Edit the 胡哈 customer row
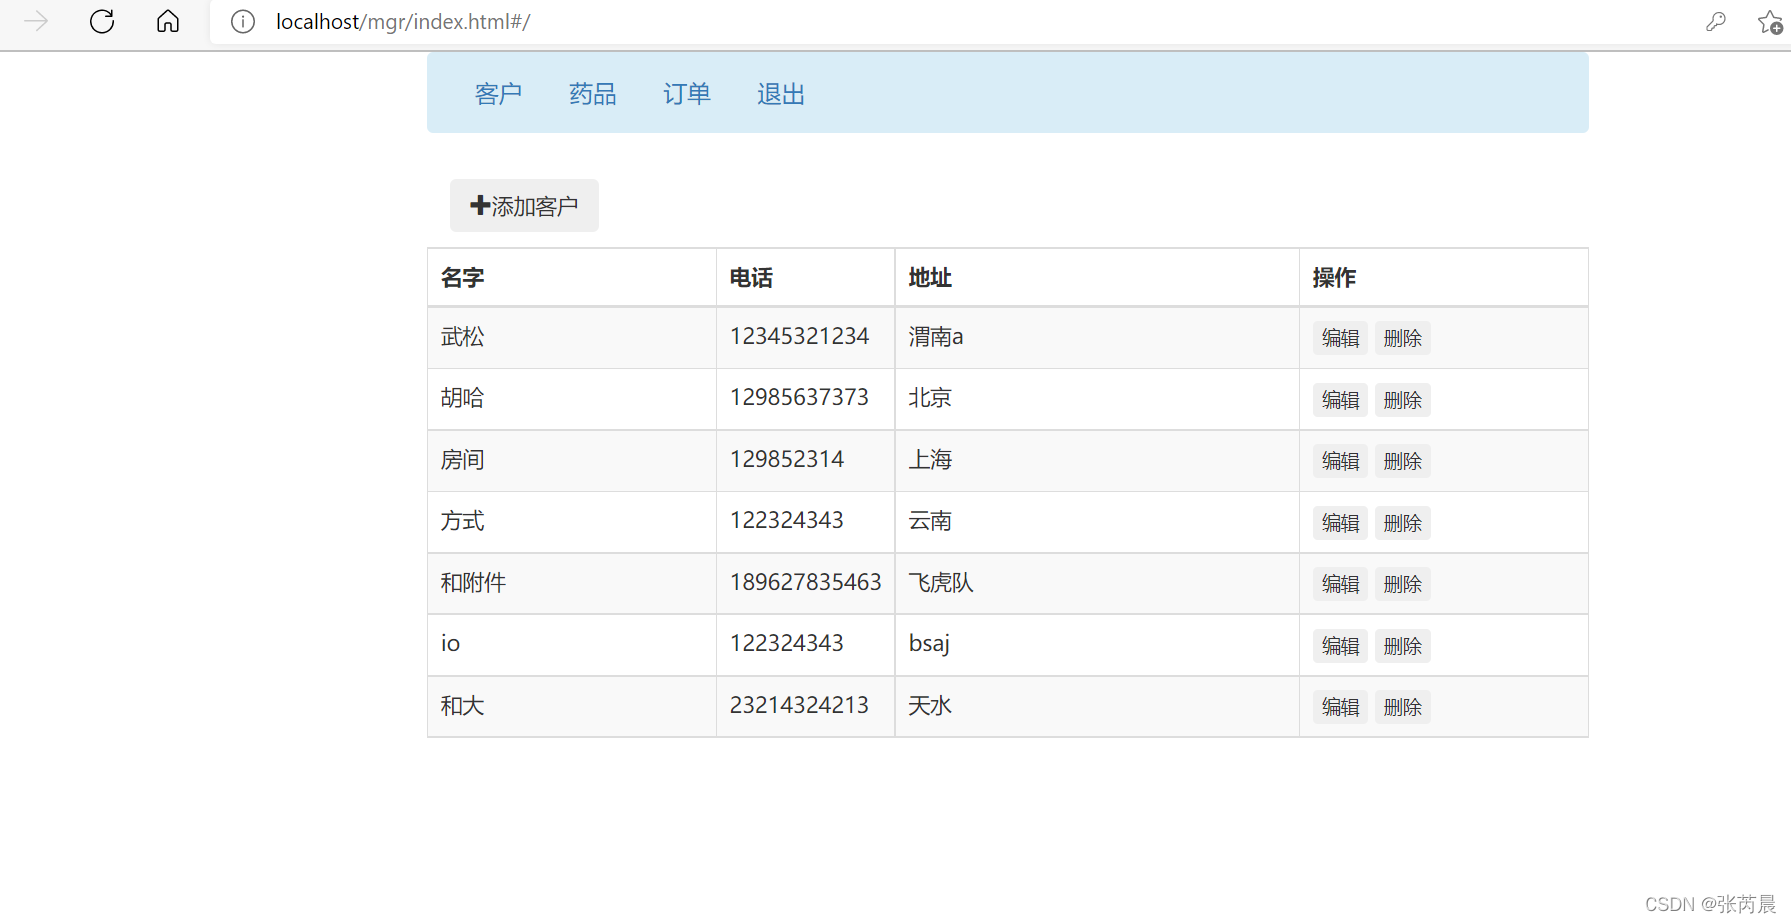Image resolution: width=1791 pixels, height=923 pixels. pyautogui.click(x=1340, y=400)
